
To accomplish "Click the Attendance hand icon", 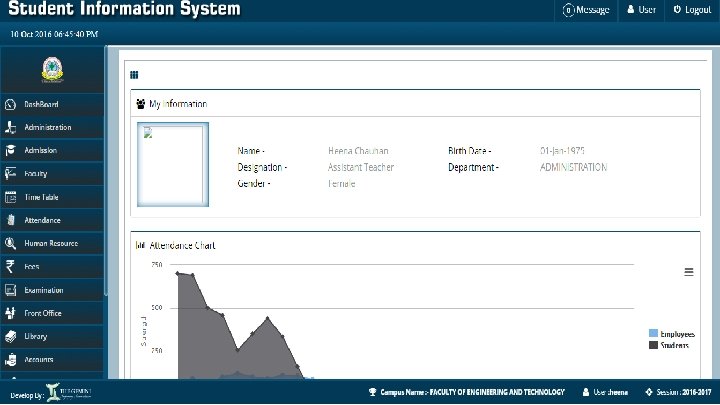I will pos(10,220).
